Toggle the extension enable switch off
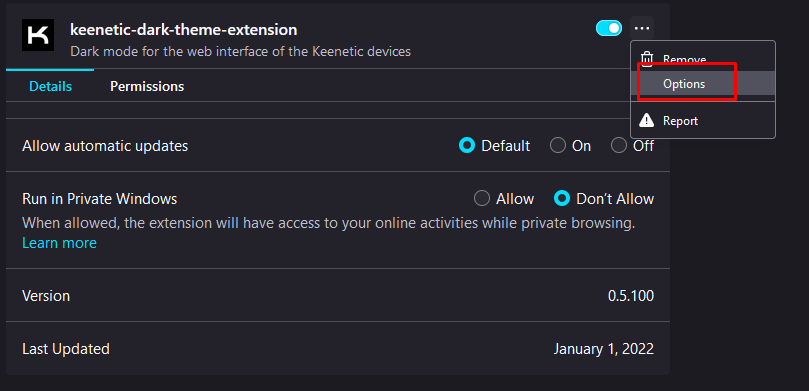 [609, 28]
